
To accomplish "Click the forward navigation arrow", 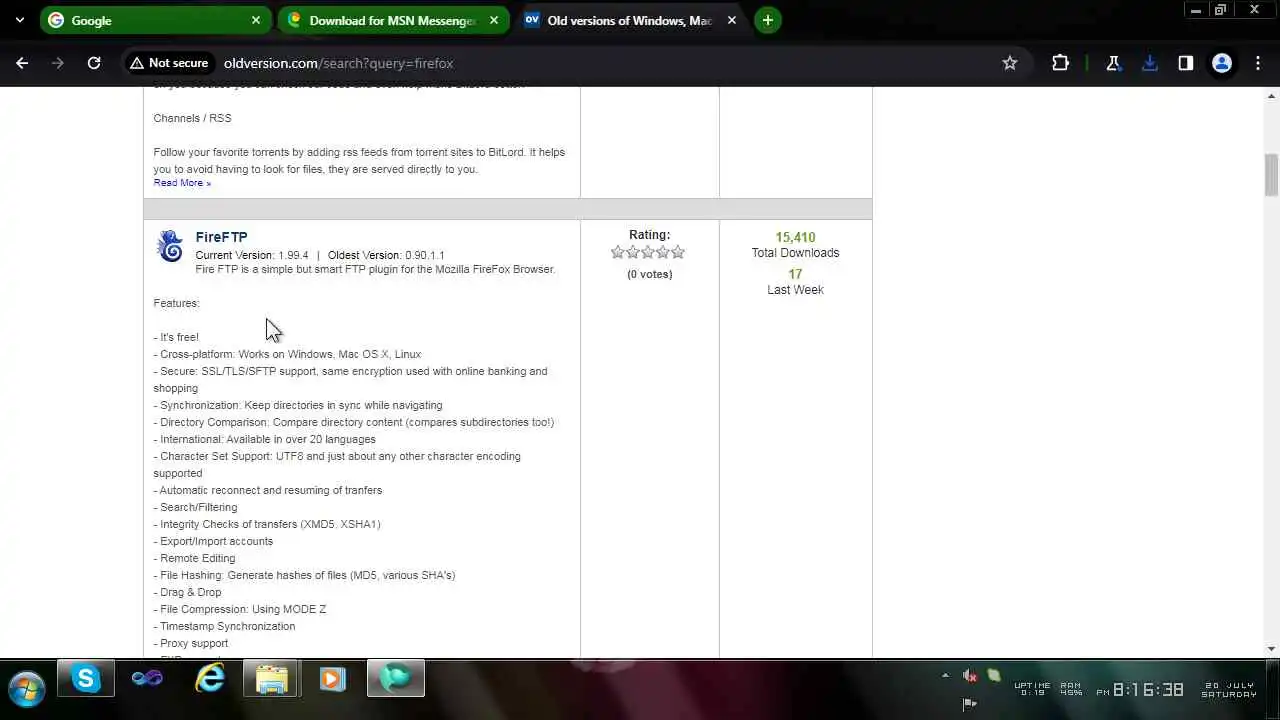I will tap(58, 63).
